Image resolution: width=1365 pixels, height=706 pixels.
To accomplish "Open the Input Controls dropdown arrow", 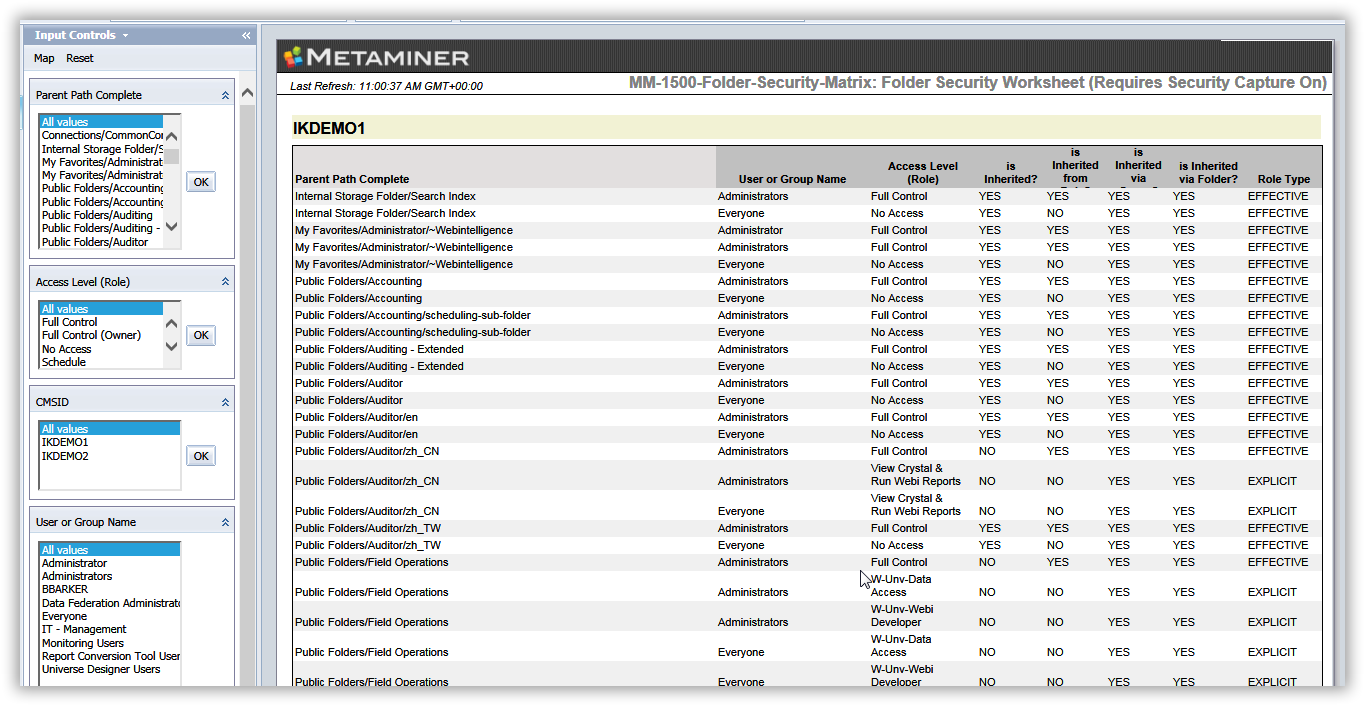I will pyautogui.click(x=125, y=36).
